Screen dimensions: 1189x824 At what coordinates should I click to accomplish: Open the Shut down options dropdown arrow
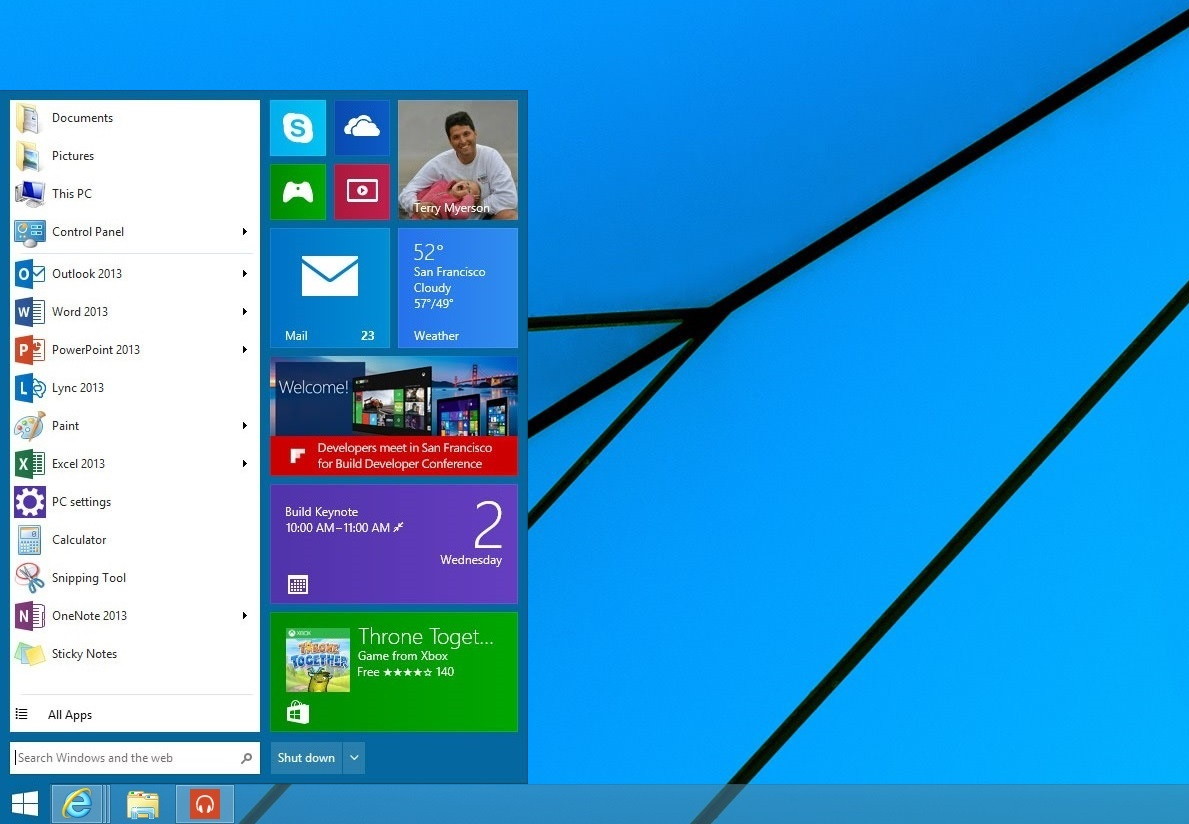coord(354,758)
